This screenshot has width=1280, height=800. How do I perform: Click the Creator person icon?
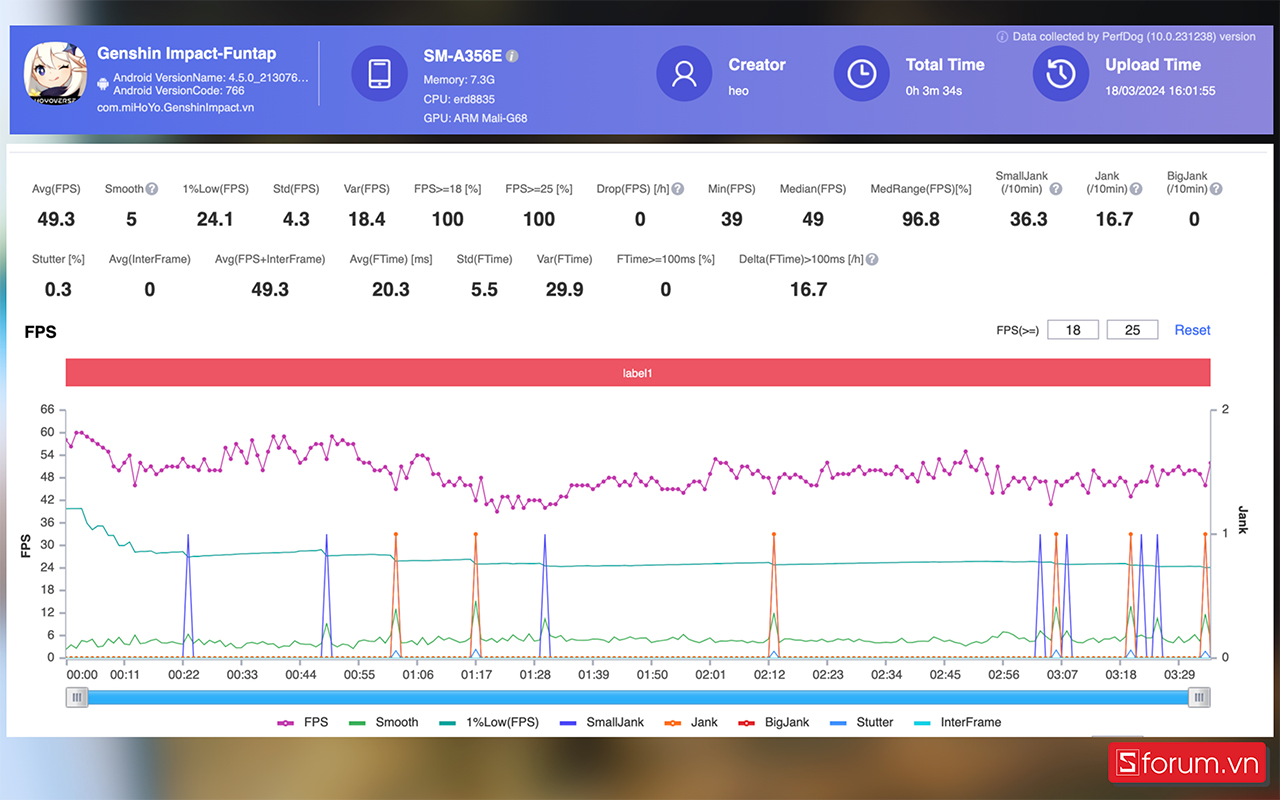pyautogui.click(x=684, y=75)
